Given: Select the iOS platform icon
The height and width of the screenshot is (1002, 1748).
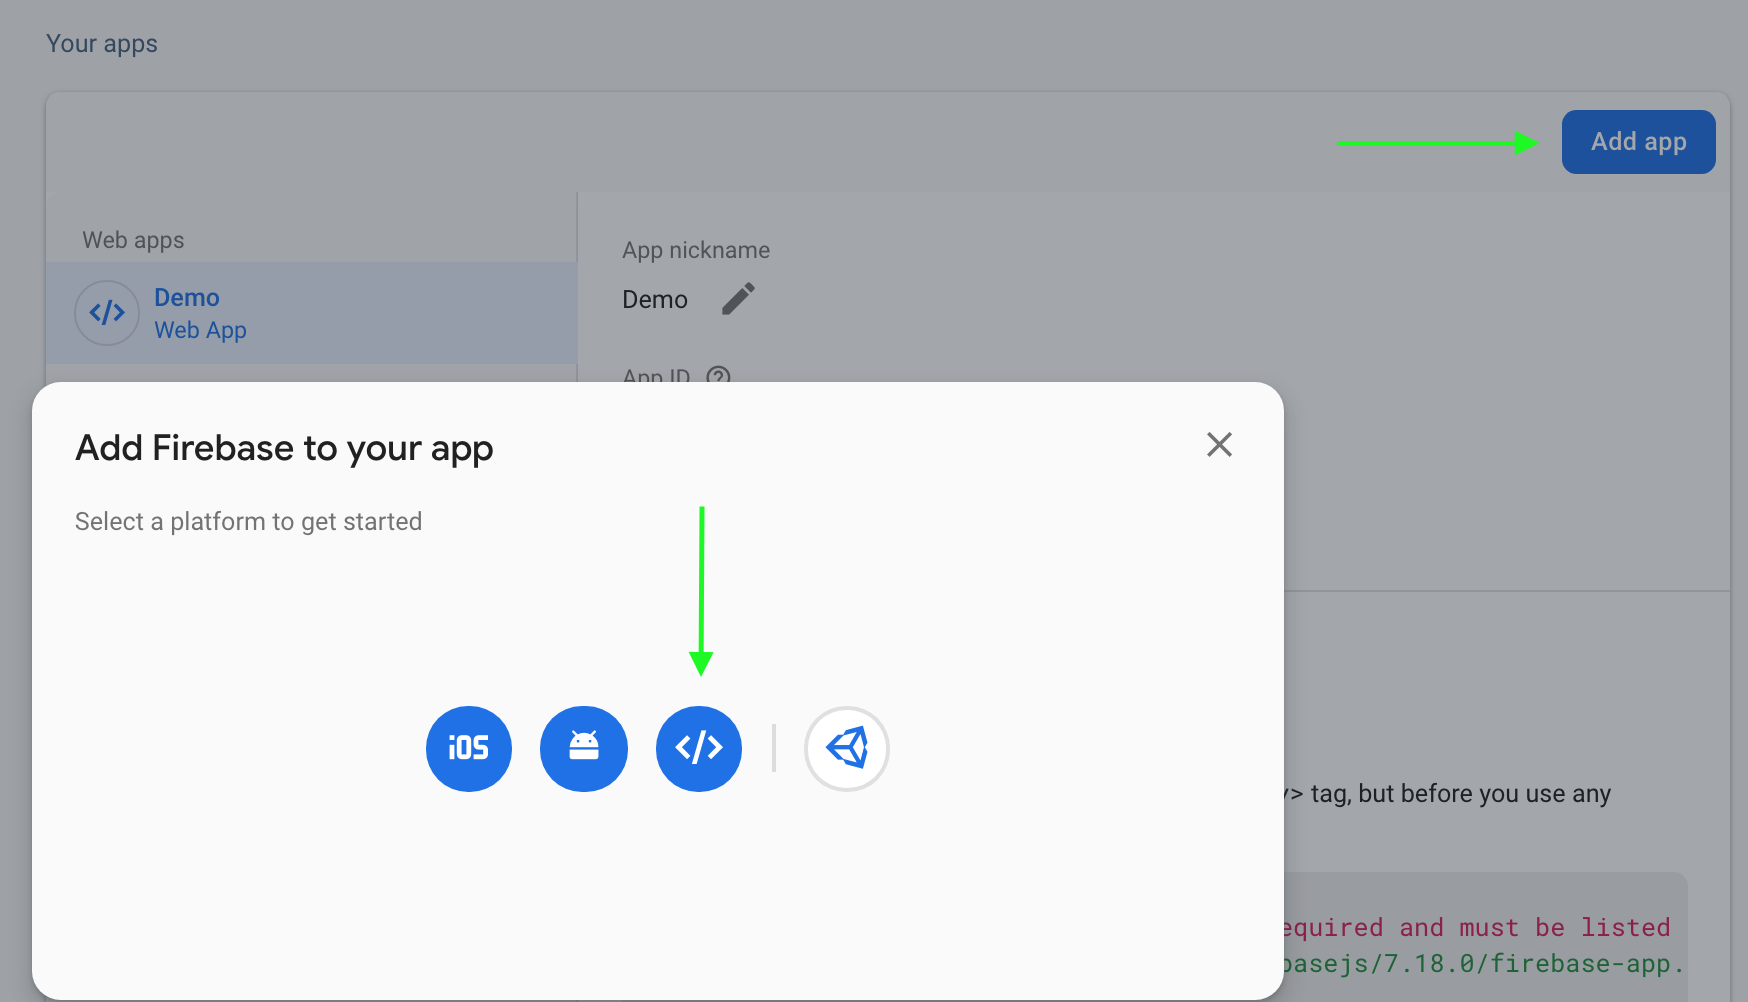Looking at the screenshot, I should pyautogui.click(x=469, y=748).
